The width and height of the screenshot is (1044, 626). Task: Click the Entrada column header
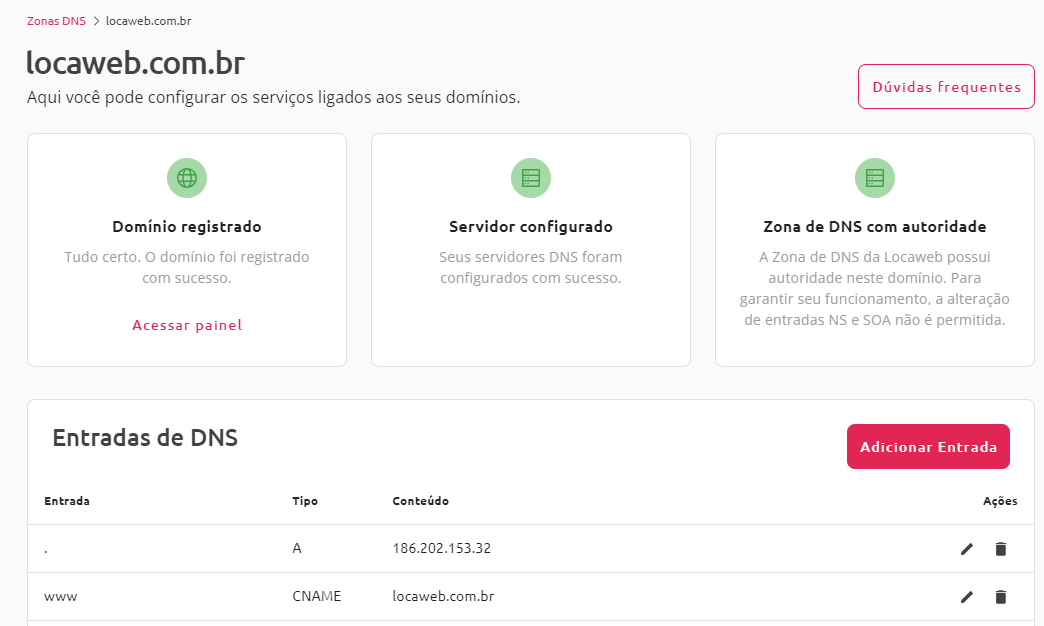click(66, 501)
